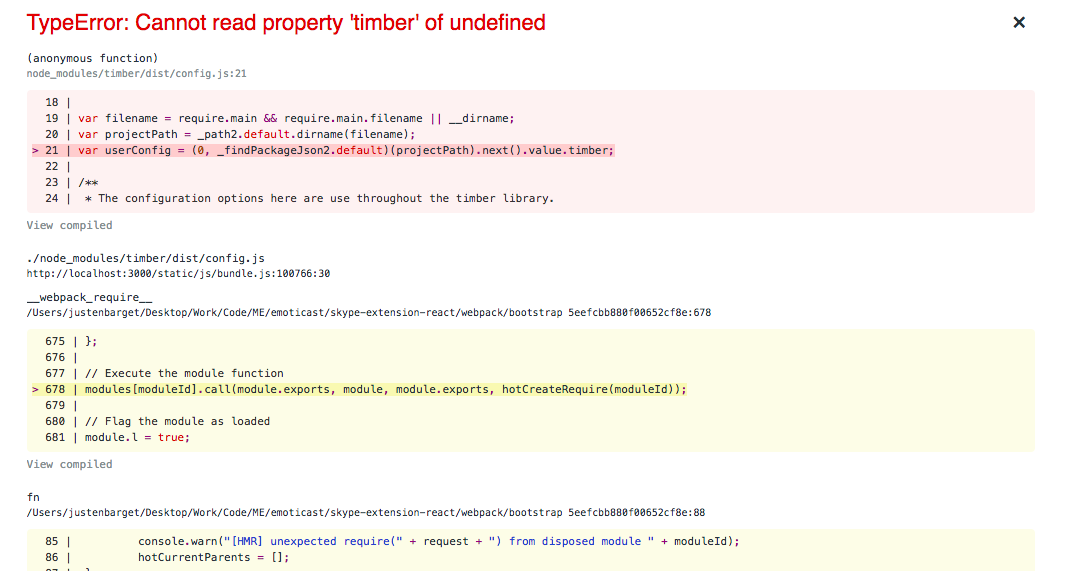
Task: Click the (anonymous function) stack frame label
Action: click(92, 57)
